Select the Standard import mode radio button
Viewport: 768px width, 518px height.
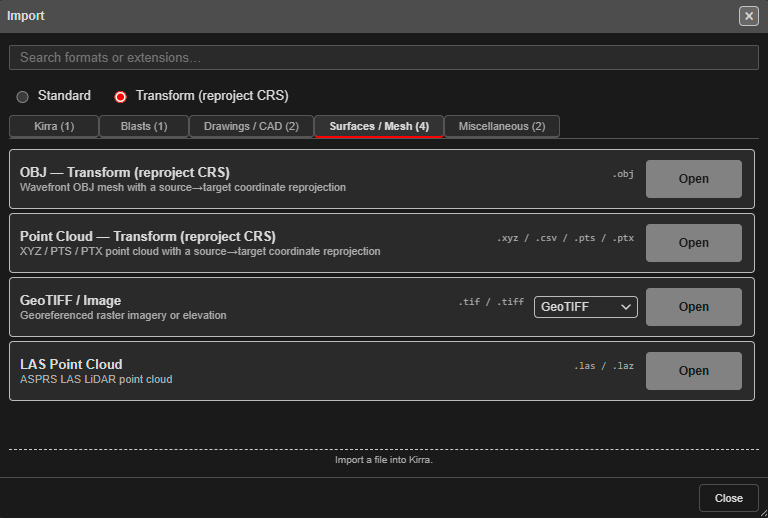pos(23,96)
